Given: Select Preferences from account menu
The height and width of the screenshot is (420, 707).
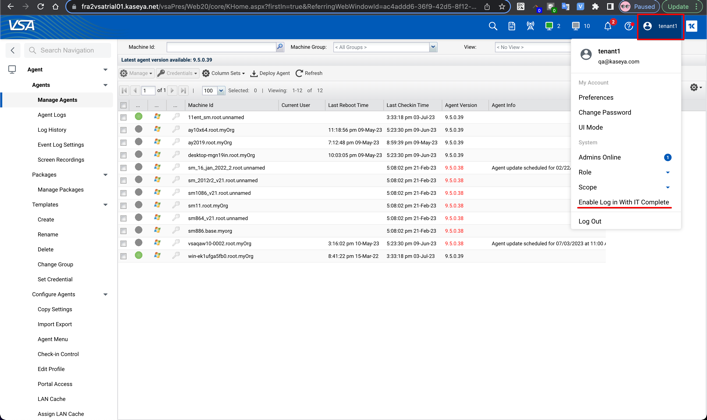Looking at the screenshot, I should point(596,98).
